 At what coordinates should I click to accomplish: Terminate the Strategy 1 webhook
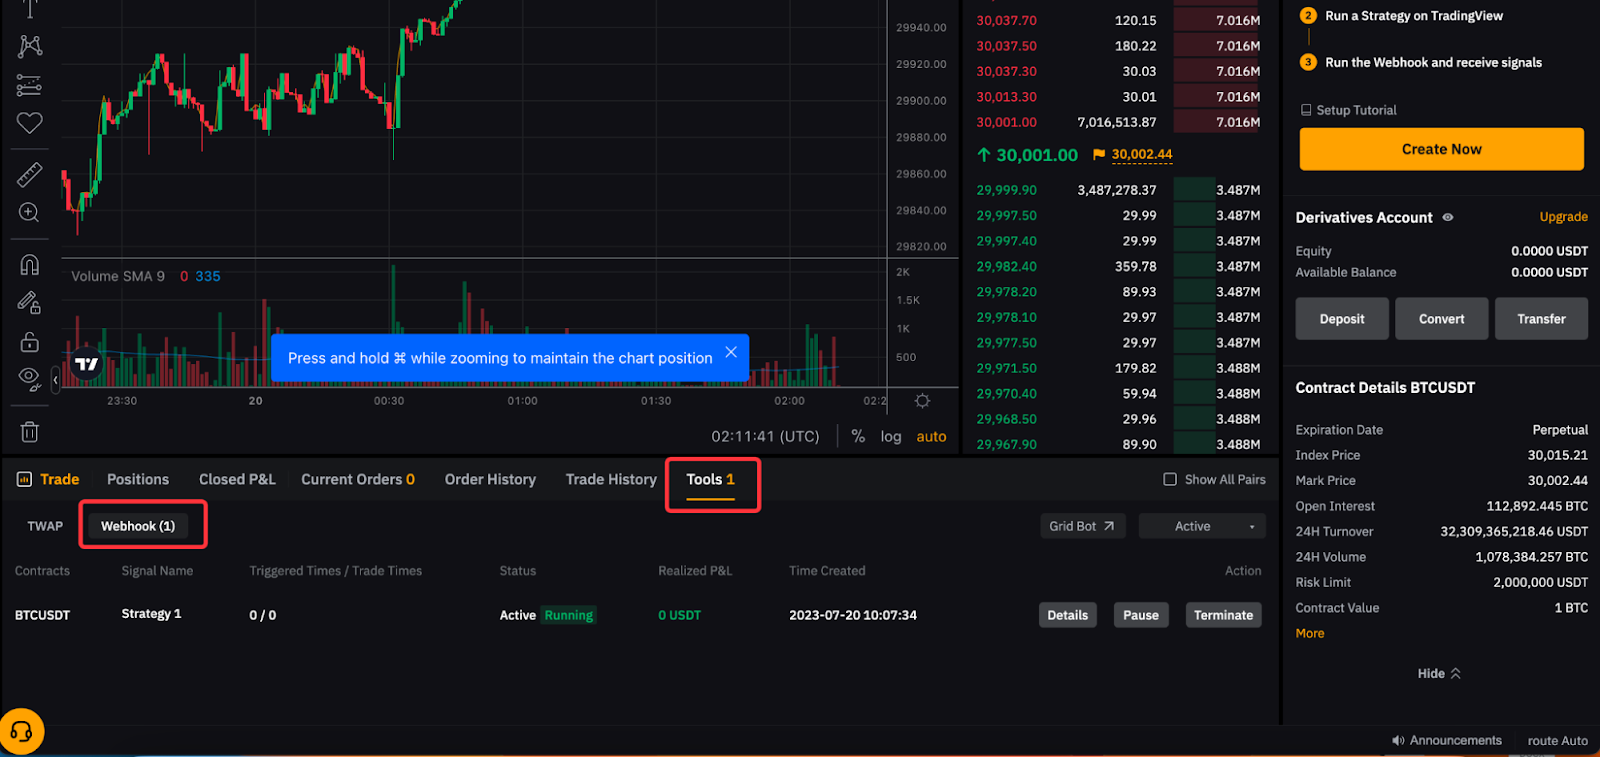(x=1223, y=615)
